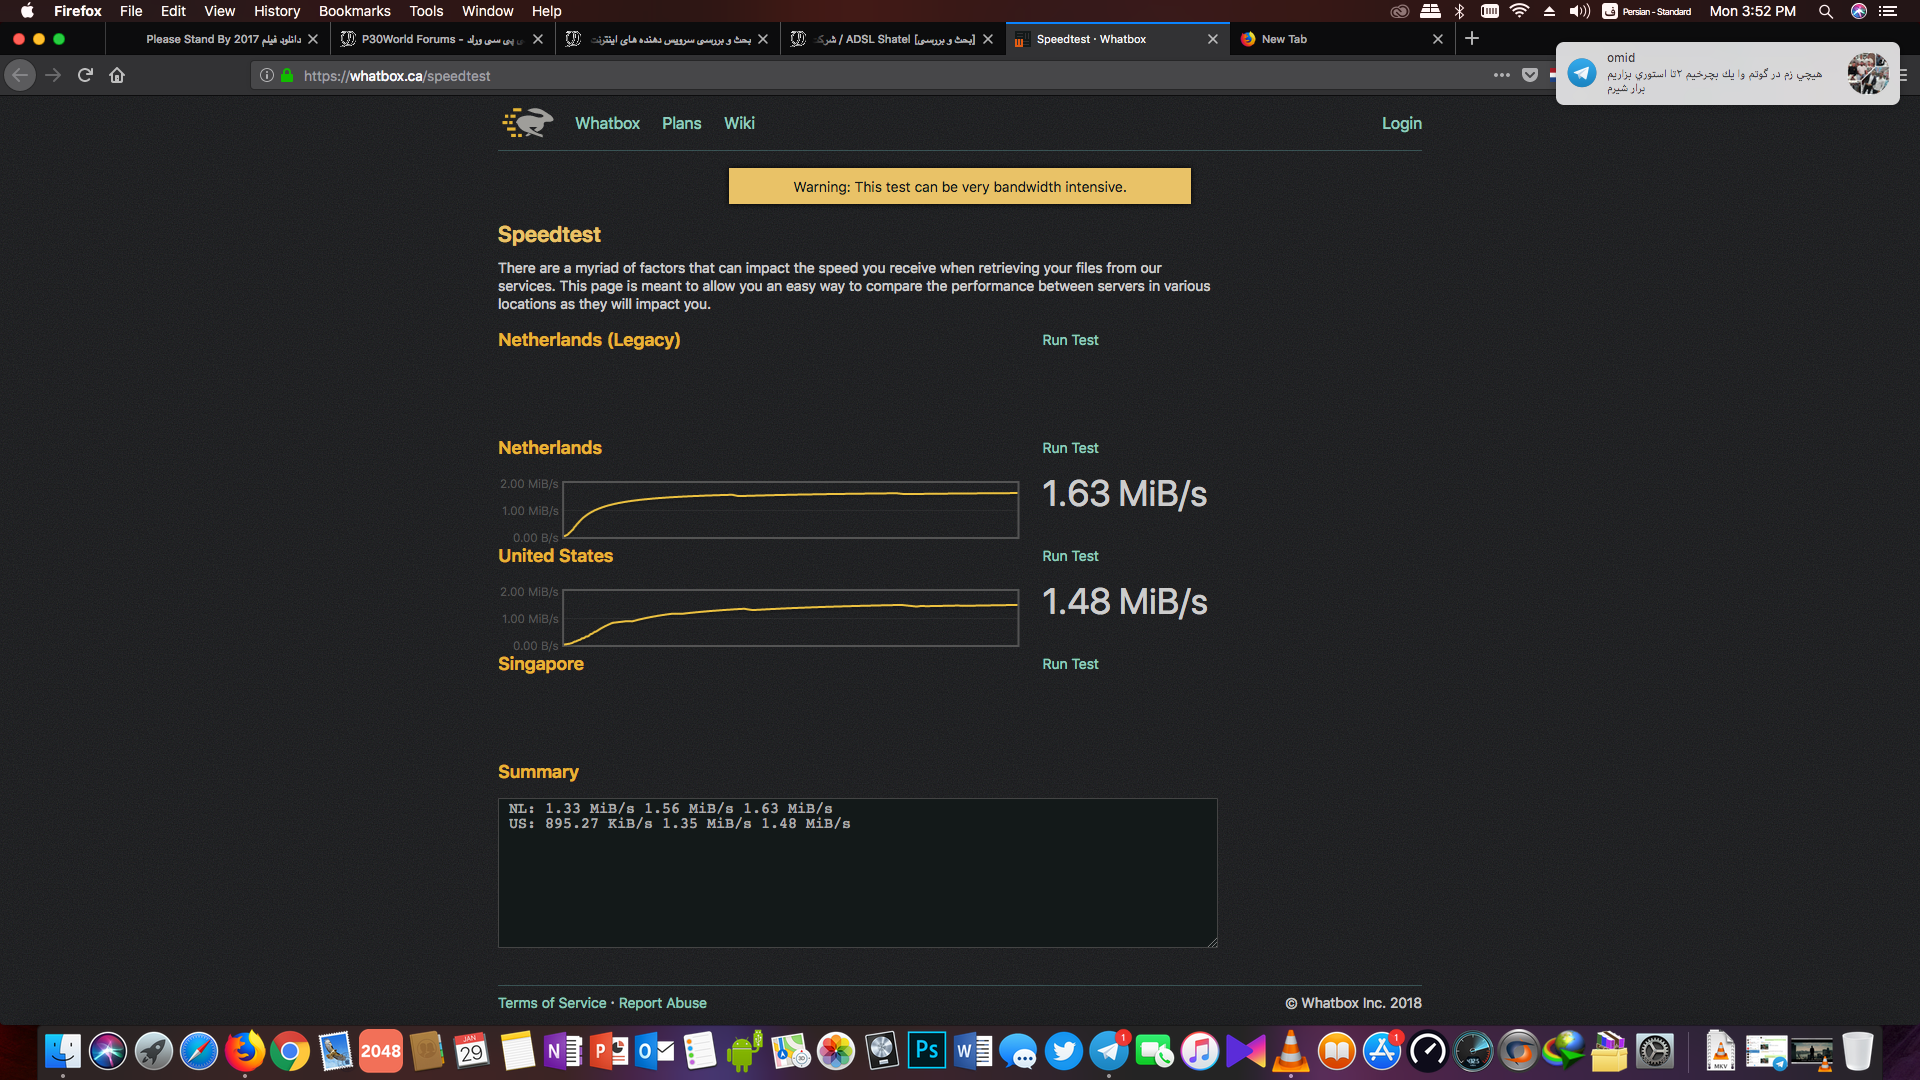The image size is (1920, 1080).
Task: Click the Whatbox navigation link
Action: click(607, 123)
